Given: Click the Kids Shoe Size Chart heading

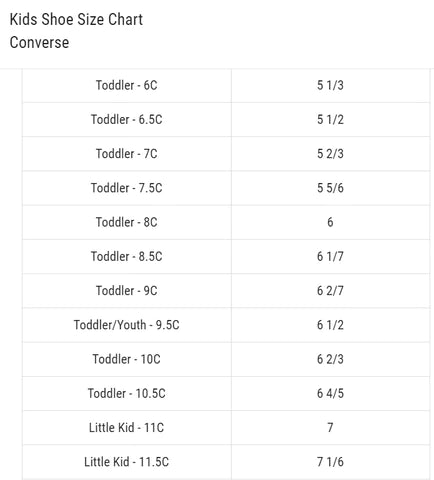Looking at the screenshot, I should pyautogui.click(x=76, y=19).
